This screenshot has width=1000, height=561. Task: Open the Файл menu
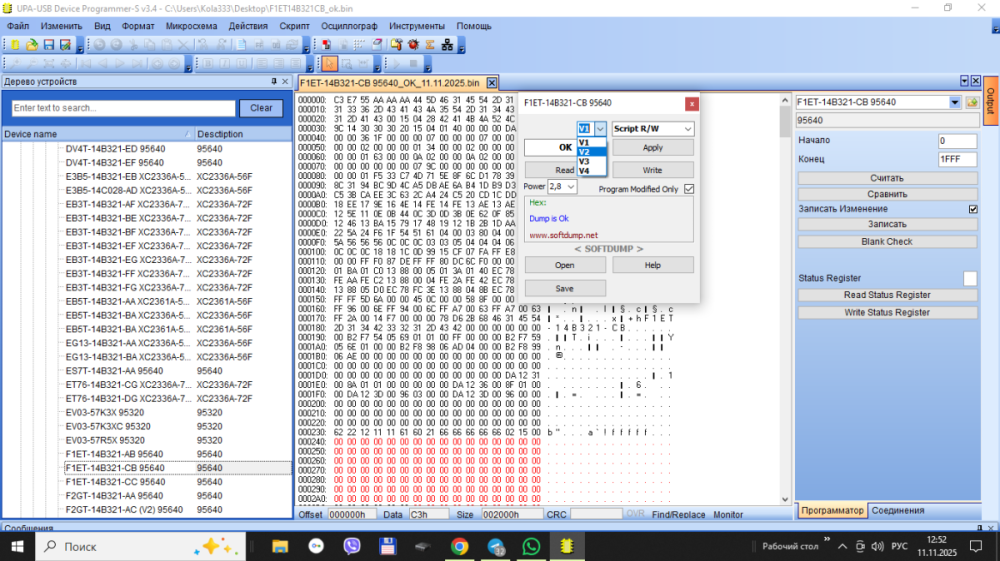(18, 26)
